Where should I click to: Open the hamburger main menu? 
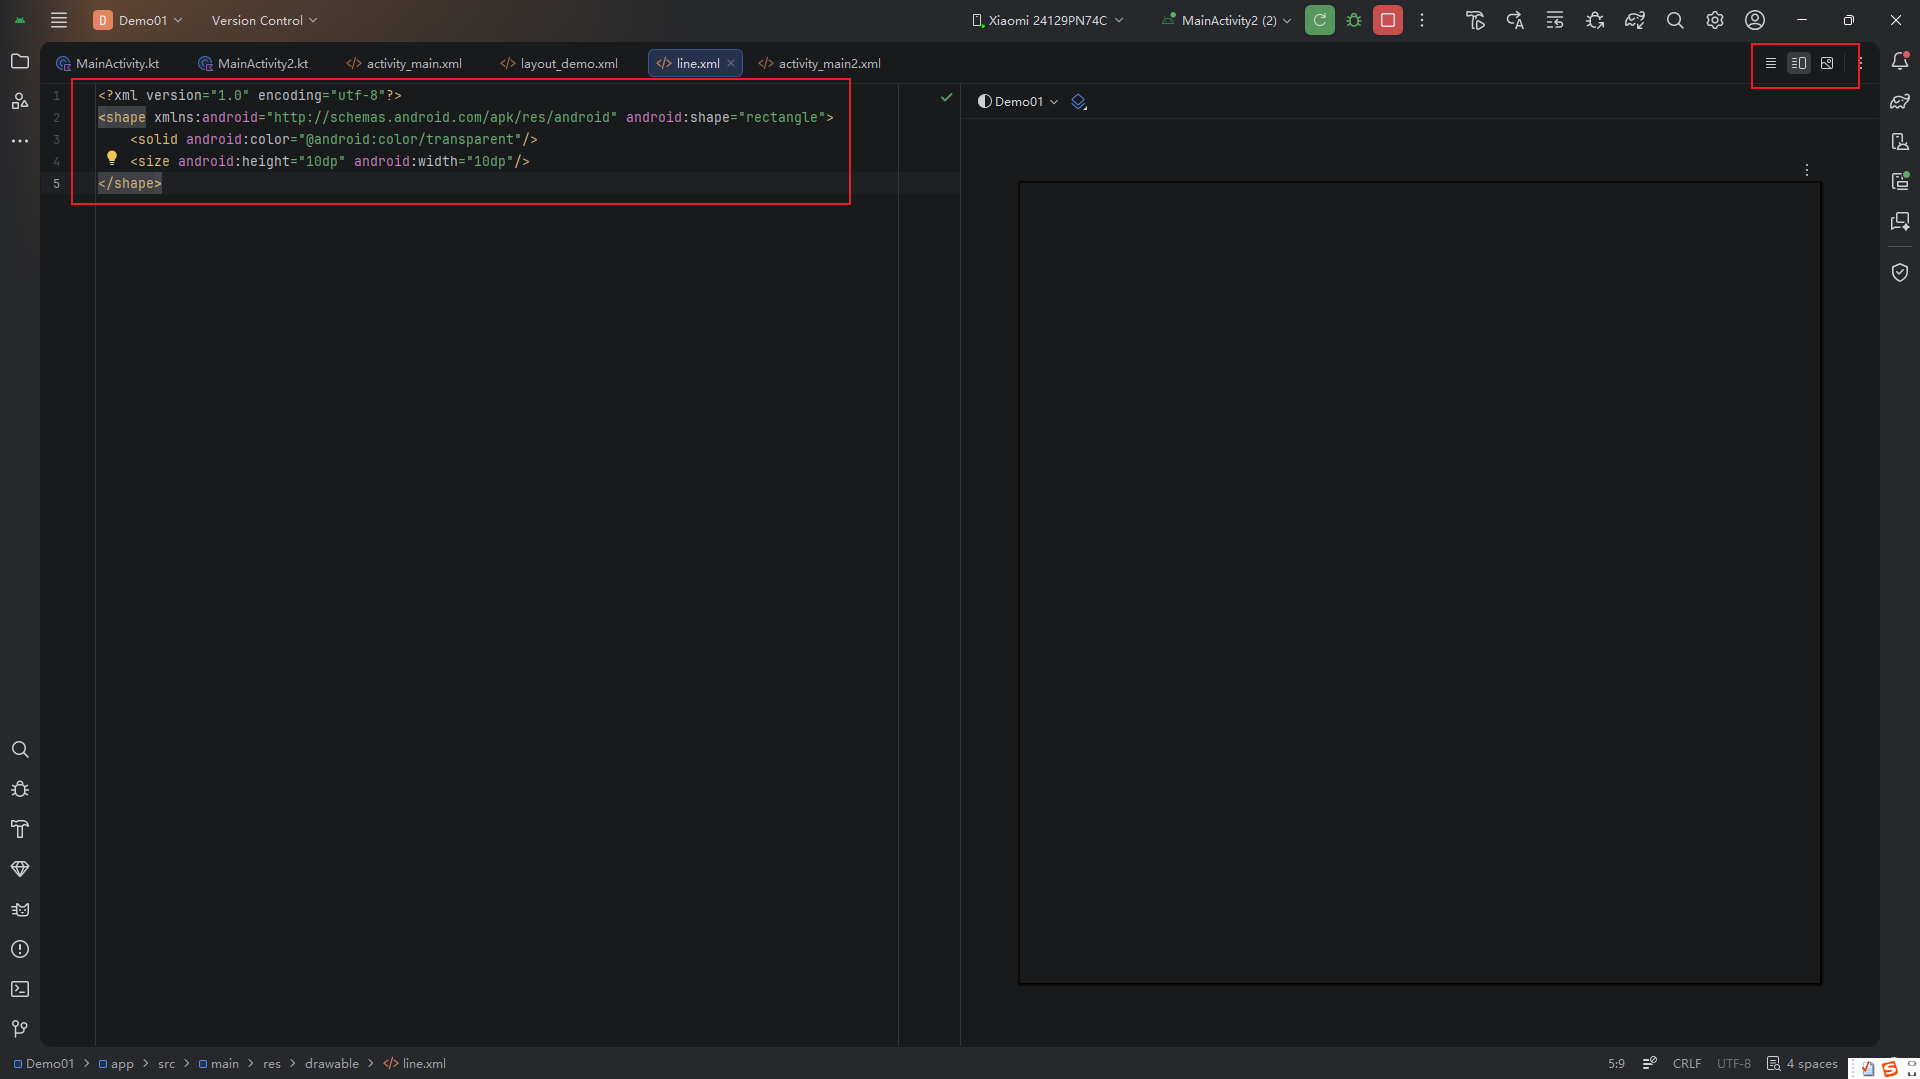(x=59, y=20)
